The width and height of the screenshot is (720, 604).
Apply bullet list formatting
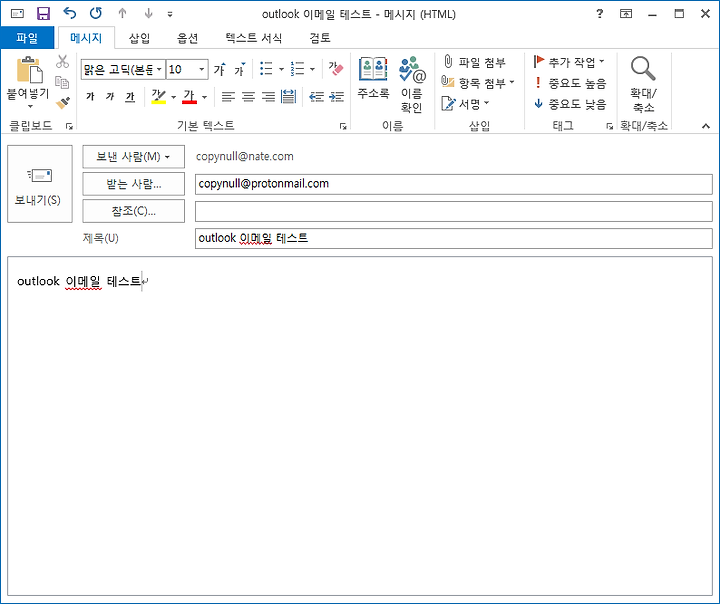pos(266,69)
